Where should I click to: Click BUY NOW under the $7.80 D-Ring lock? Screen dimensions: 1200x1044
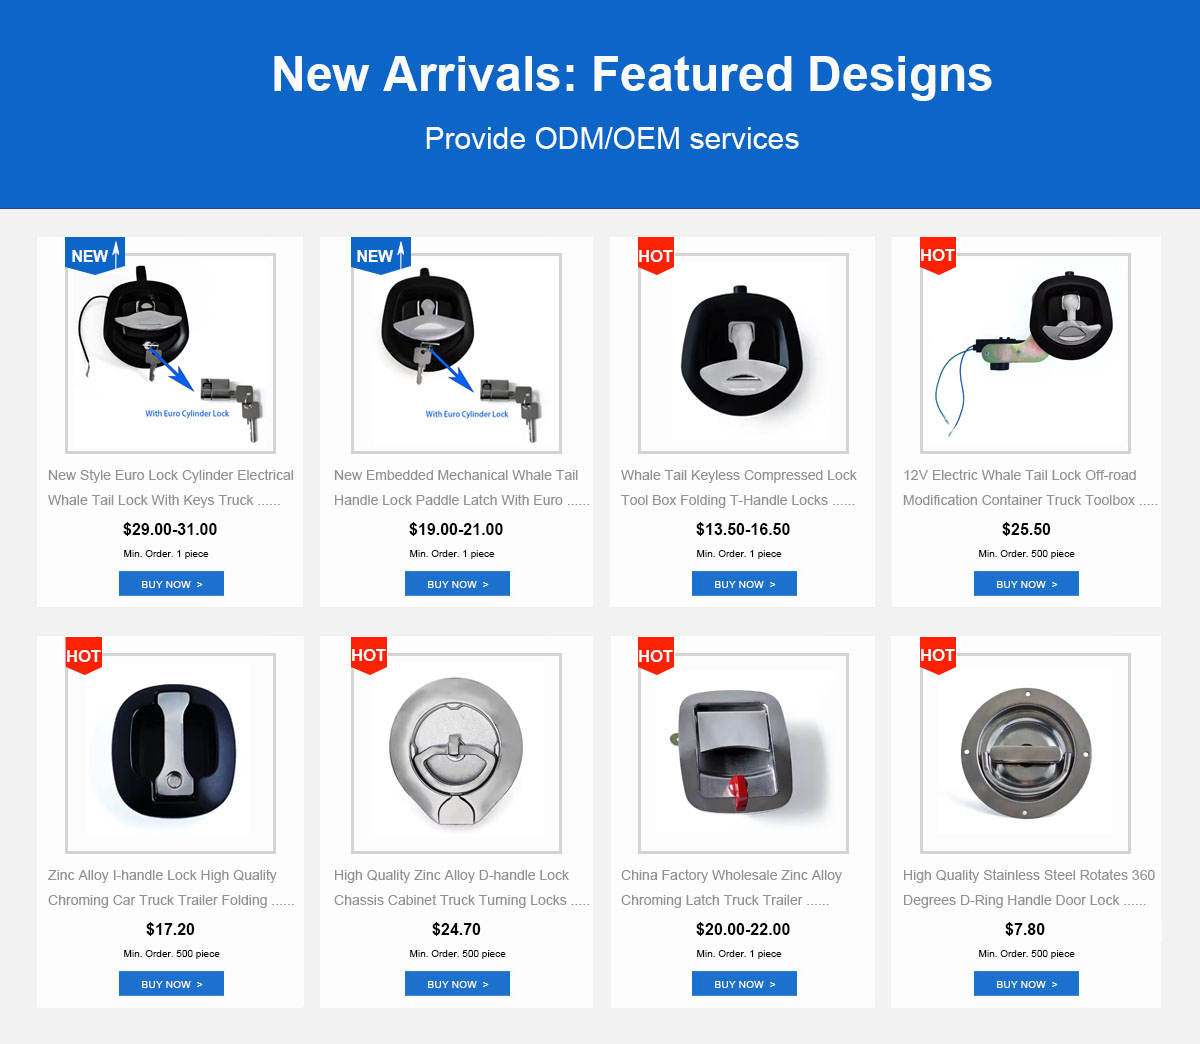pyautogui.click(x=1026, y=984)
